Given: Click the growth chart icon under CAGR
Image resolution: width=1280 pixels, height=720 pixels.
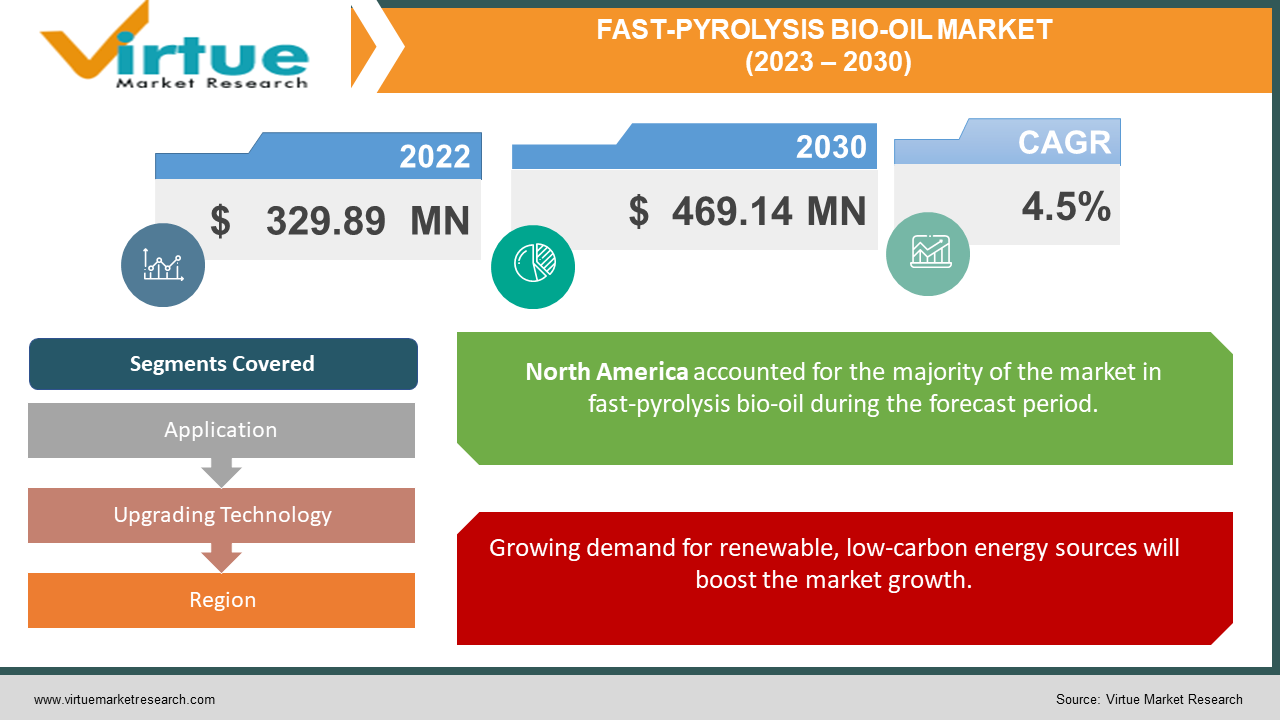Looking at the screenshot, I should click(928, 254).
